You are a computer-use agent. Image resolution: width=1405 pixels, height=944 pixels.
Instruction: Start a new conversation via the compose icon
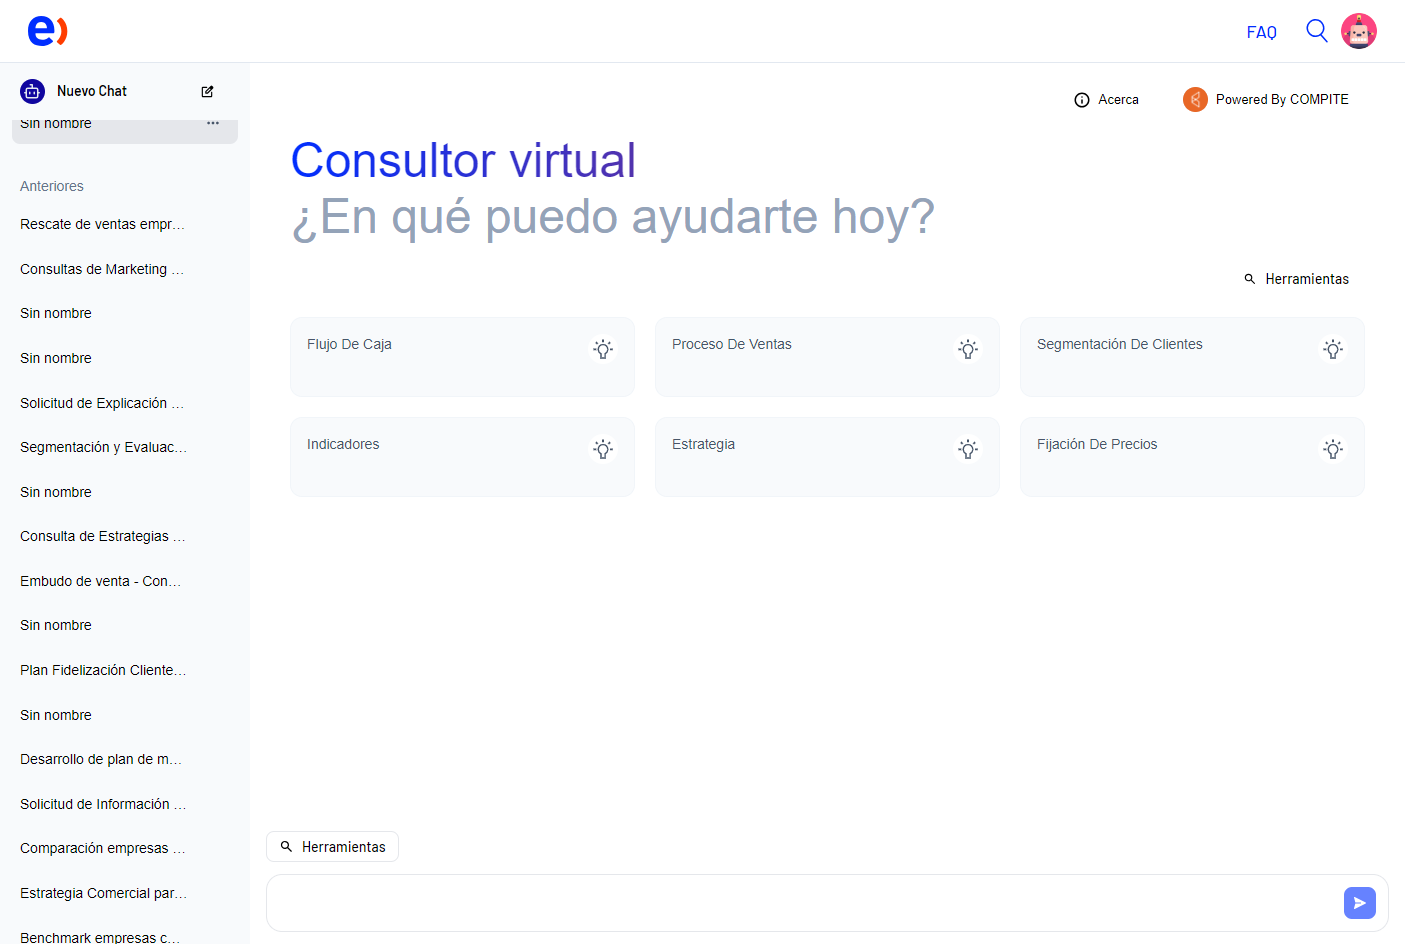tap(207, 91)
